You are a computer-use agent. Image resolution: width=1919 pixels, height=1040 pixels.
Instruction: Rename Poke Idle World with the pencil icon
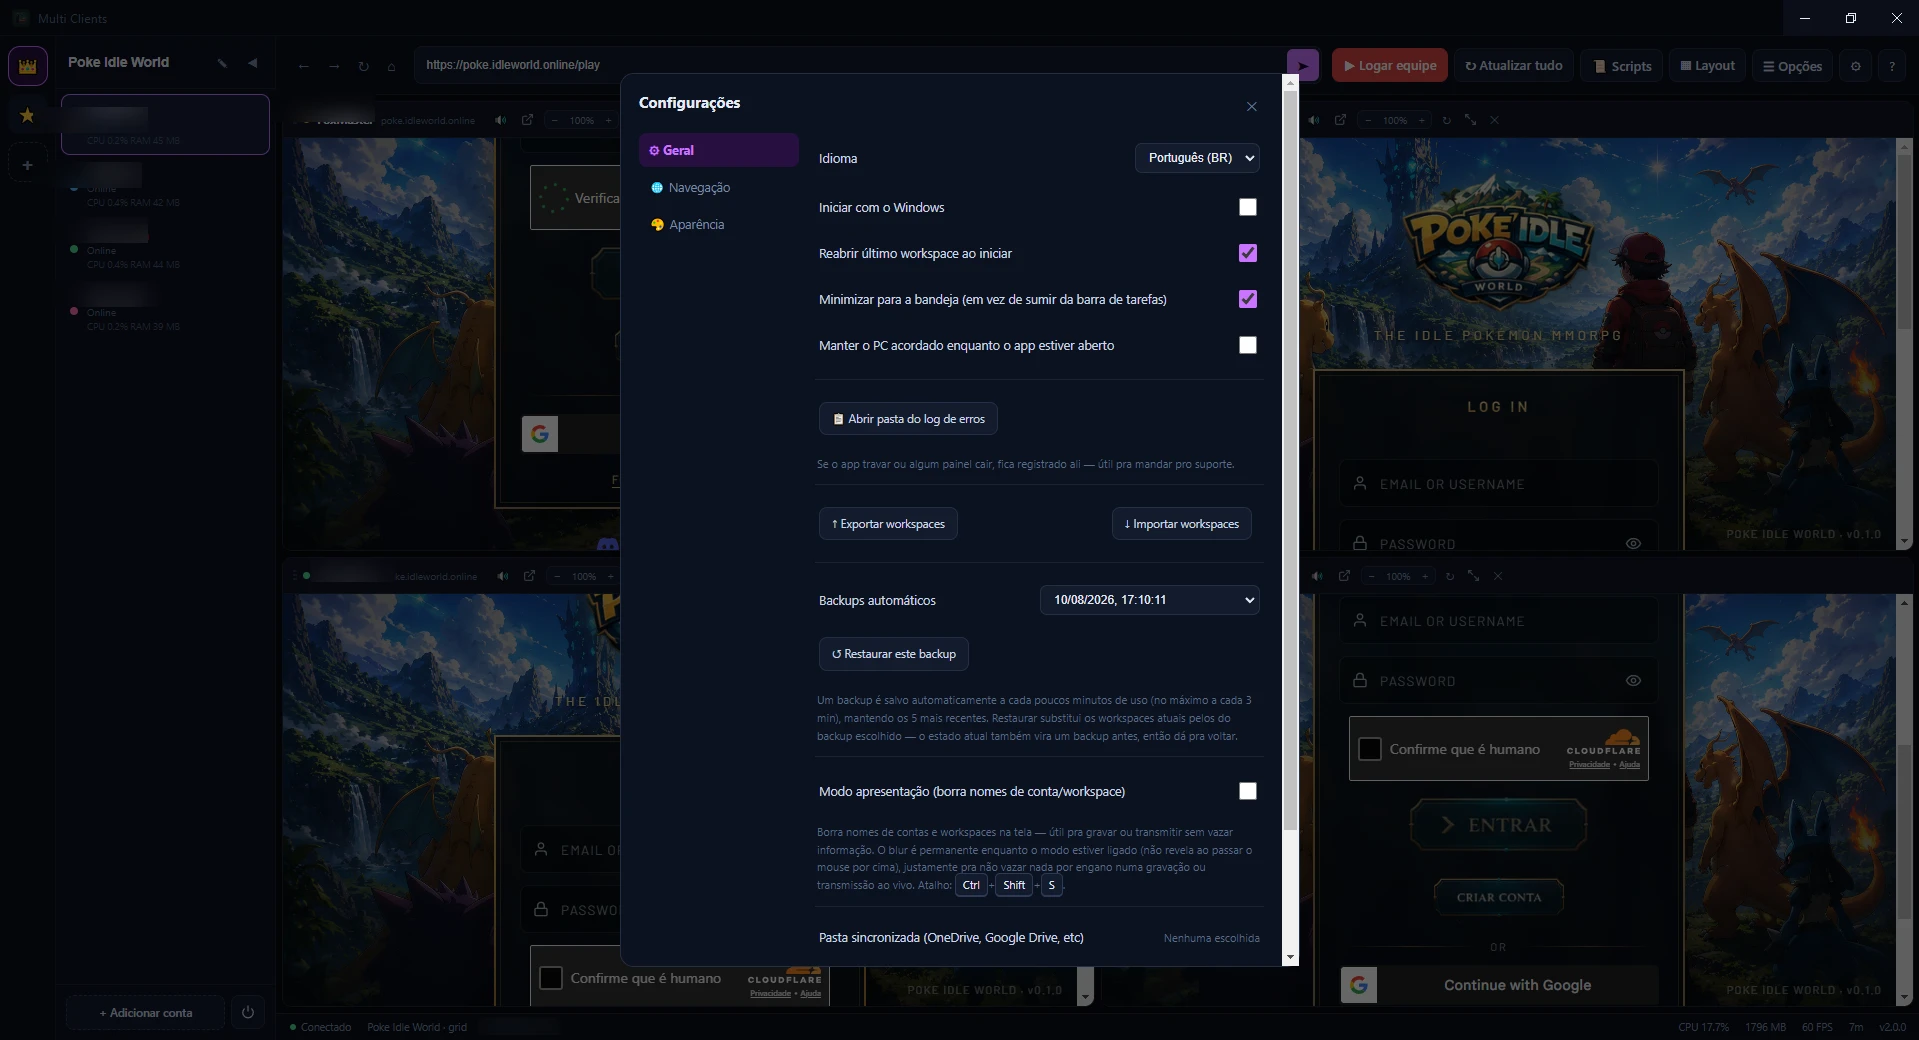(222, 63)
